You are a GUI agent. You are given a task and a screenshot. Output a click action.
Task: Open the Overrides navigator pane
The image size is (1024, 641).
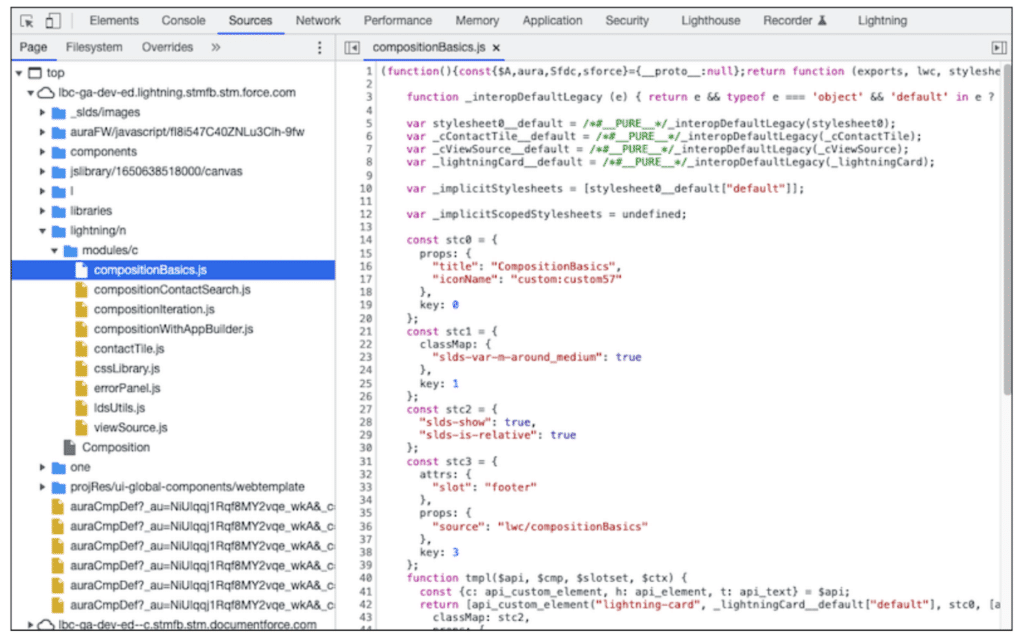tap(167, 47)
